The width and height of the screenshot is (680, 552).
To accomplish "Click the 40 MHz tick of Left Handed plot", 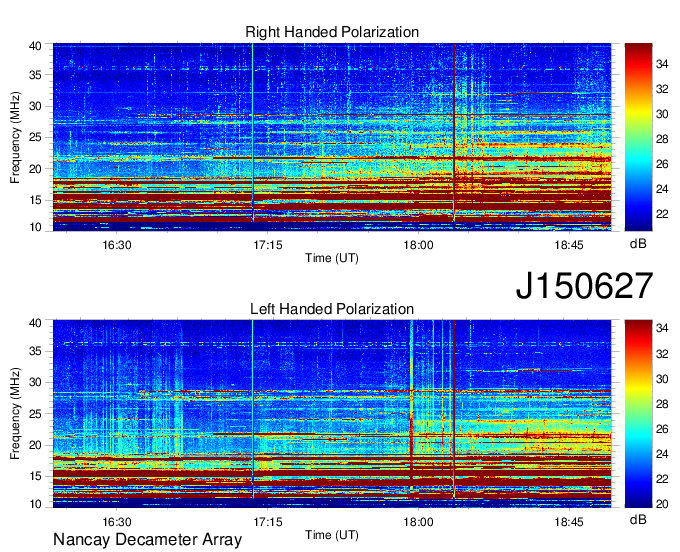I will pos(35,323).
